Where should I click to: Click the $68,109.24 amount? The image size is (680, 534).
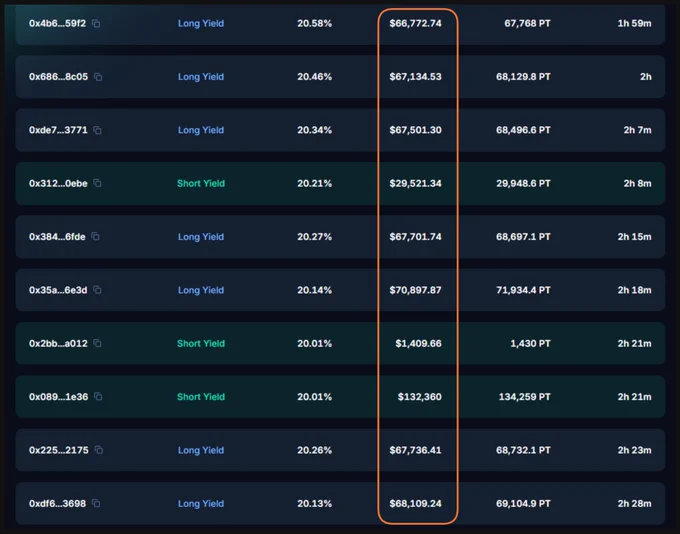coord(415,504)
